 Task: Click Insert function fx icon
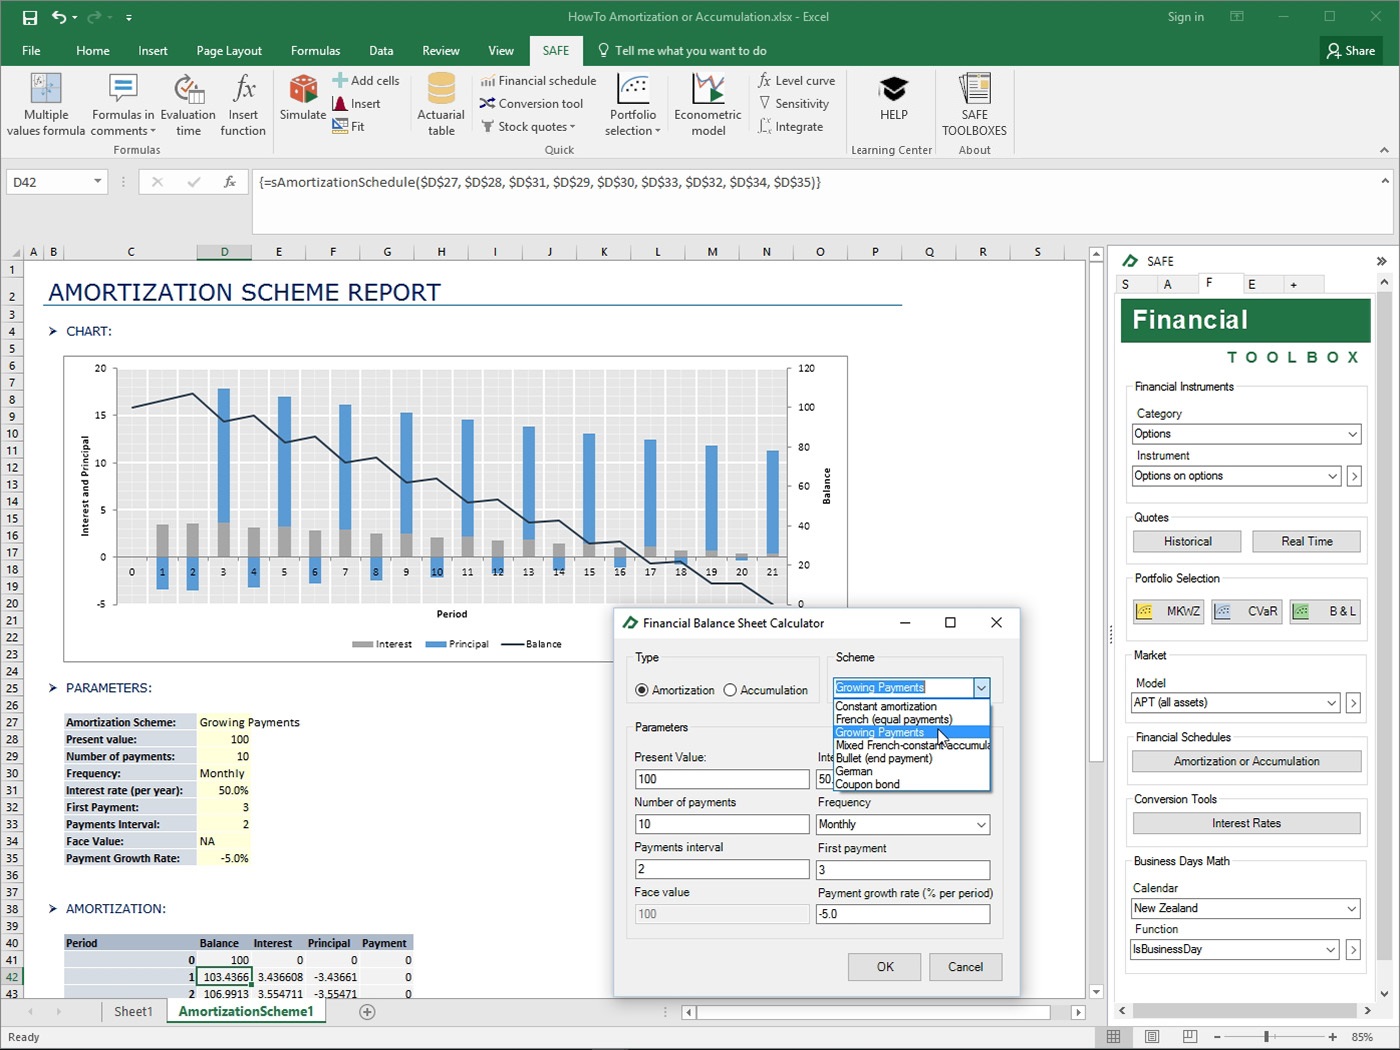pyautogui.click(x=243, y=89)
